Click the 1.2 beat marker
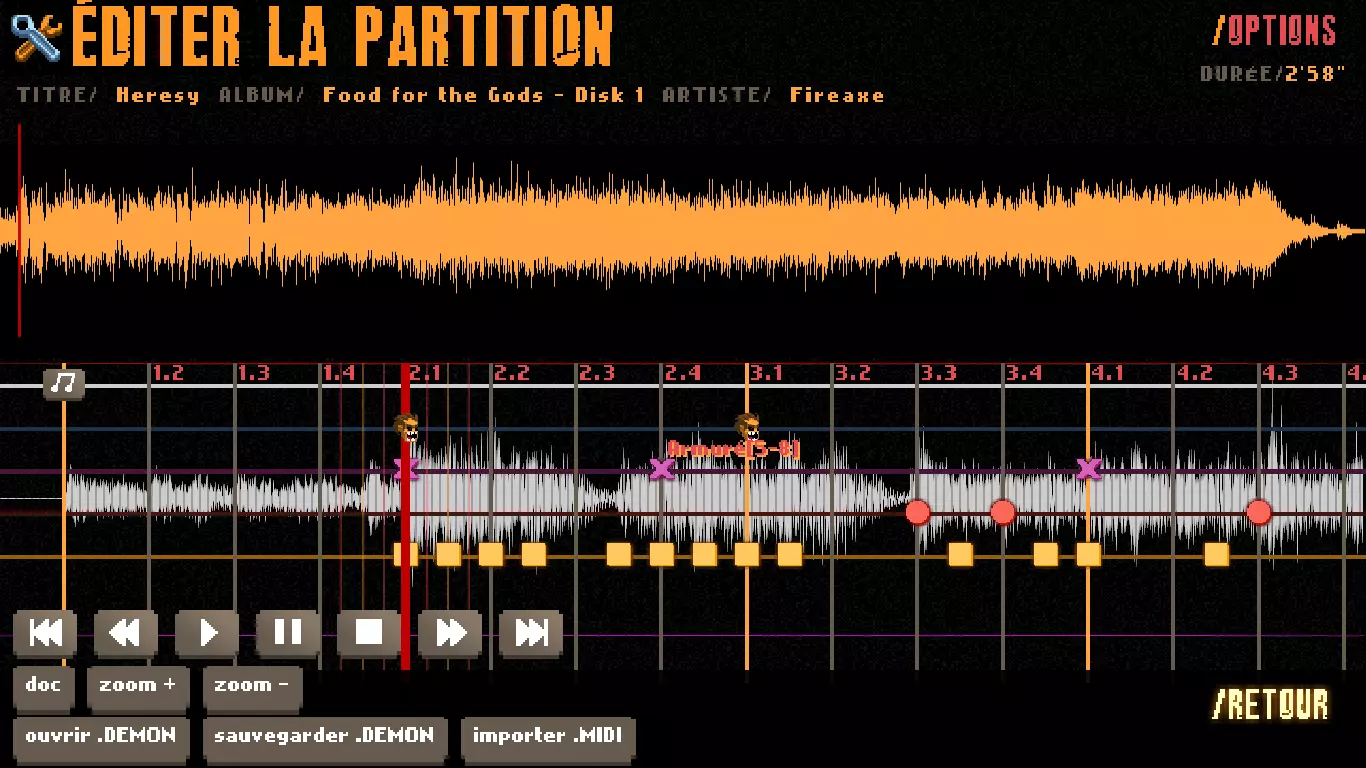Viewport: 1366px width, 768px height. pyautogui.click(x=168, y=374)
